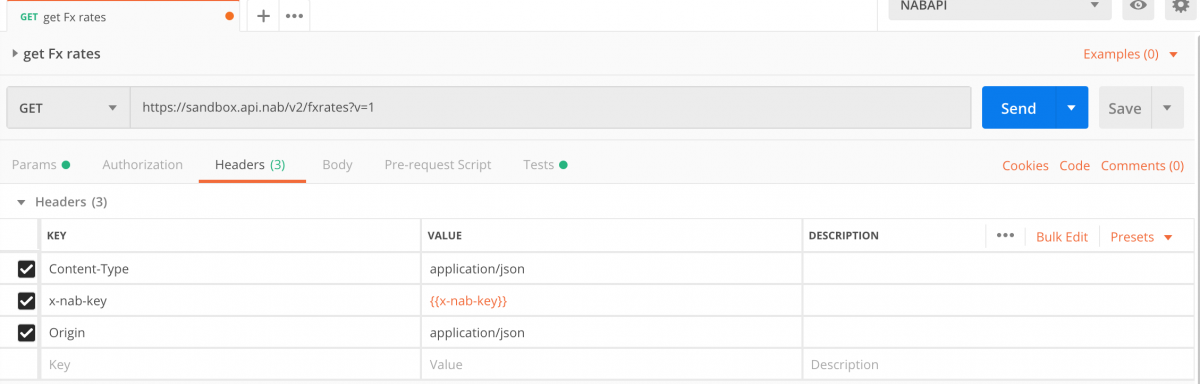
Task: Click the Bulk Edit button
Action: pos(1062,237)
